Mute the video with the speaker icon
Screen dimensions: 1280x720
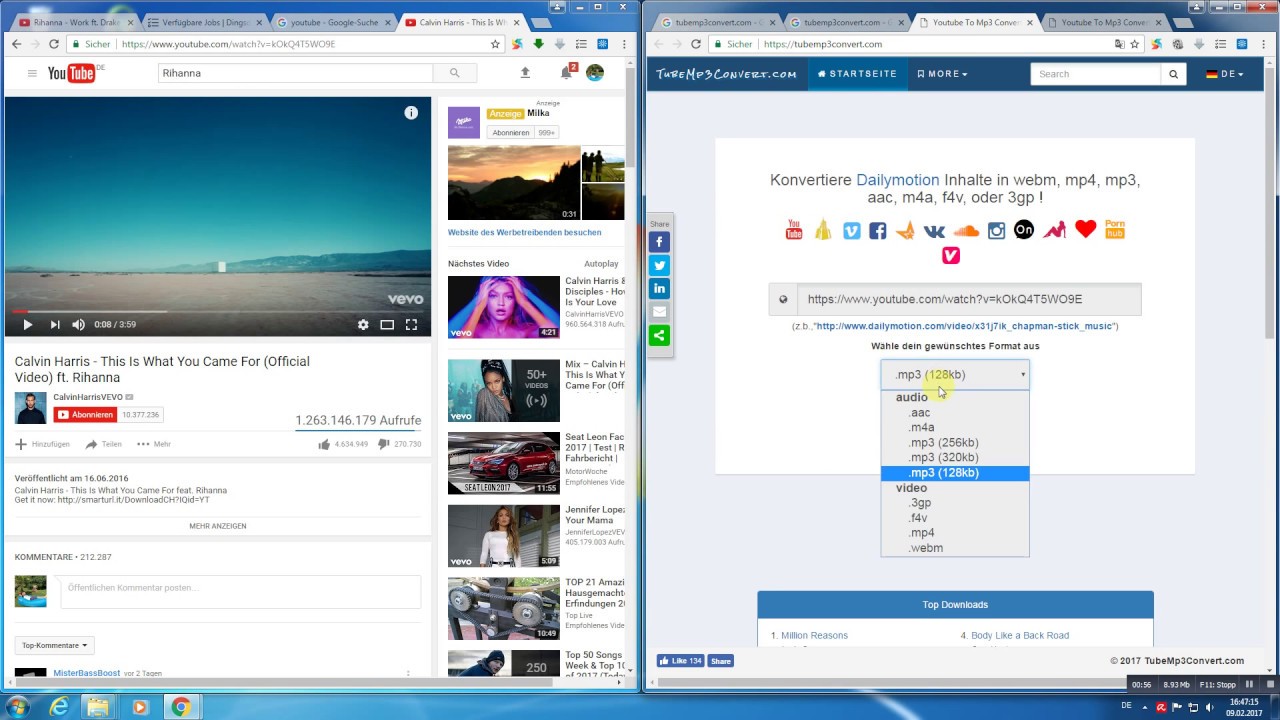[x=79, y=324]
